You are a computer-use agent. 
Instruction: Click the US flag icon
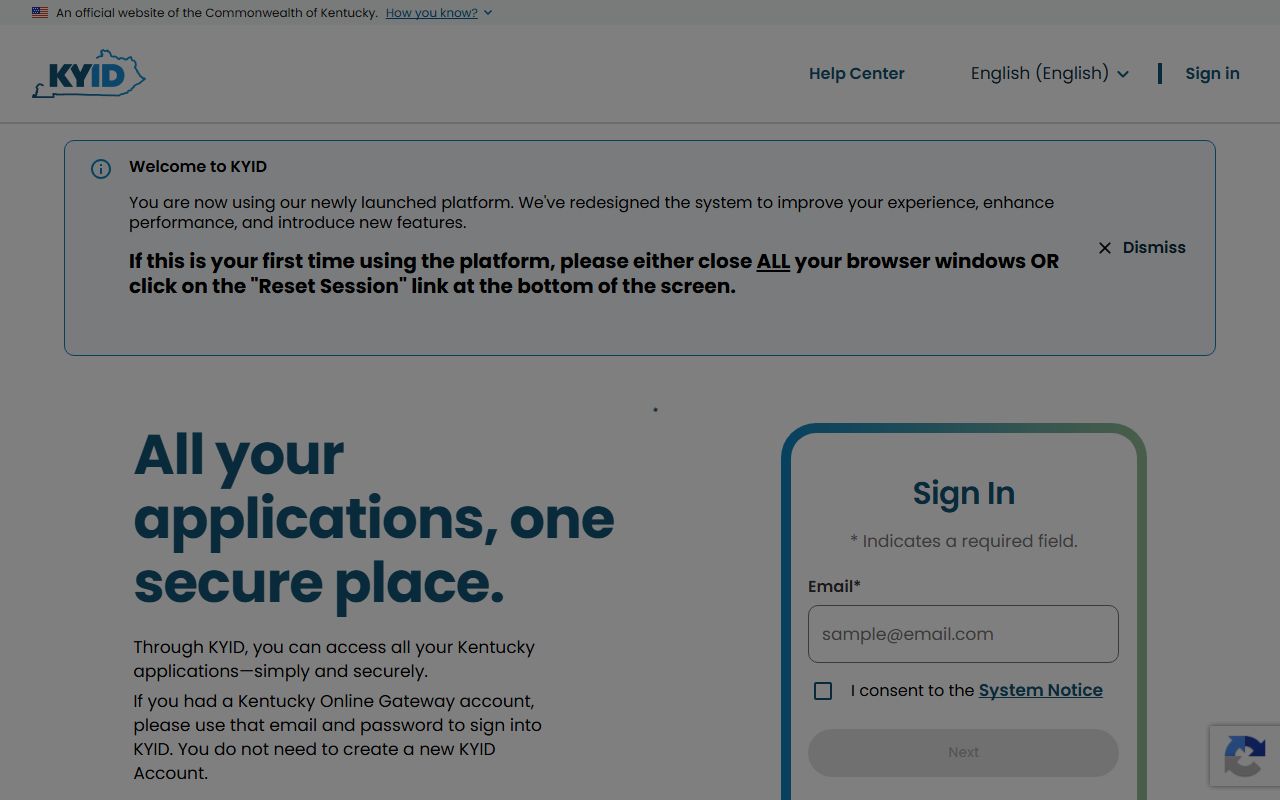point(40,13)
